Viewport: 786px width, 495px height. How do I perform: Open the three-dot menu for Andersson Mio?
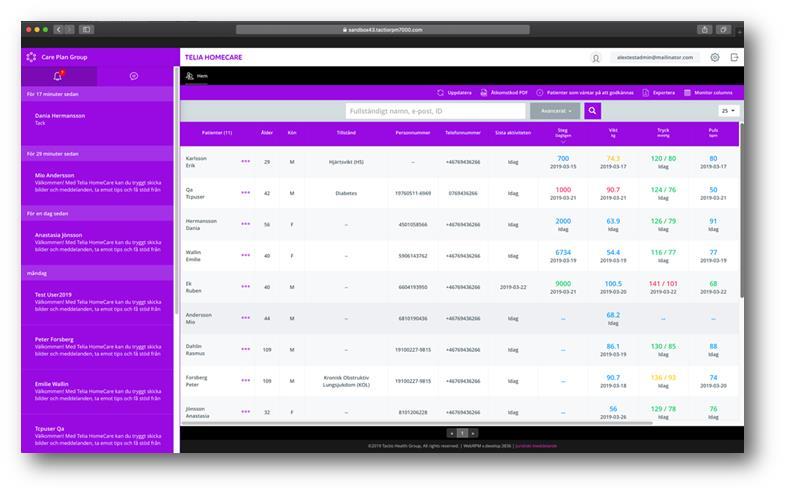point(246,317)
